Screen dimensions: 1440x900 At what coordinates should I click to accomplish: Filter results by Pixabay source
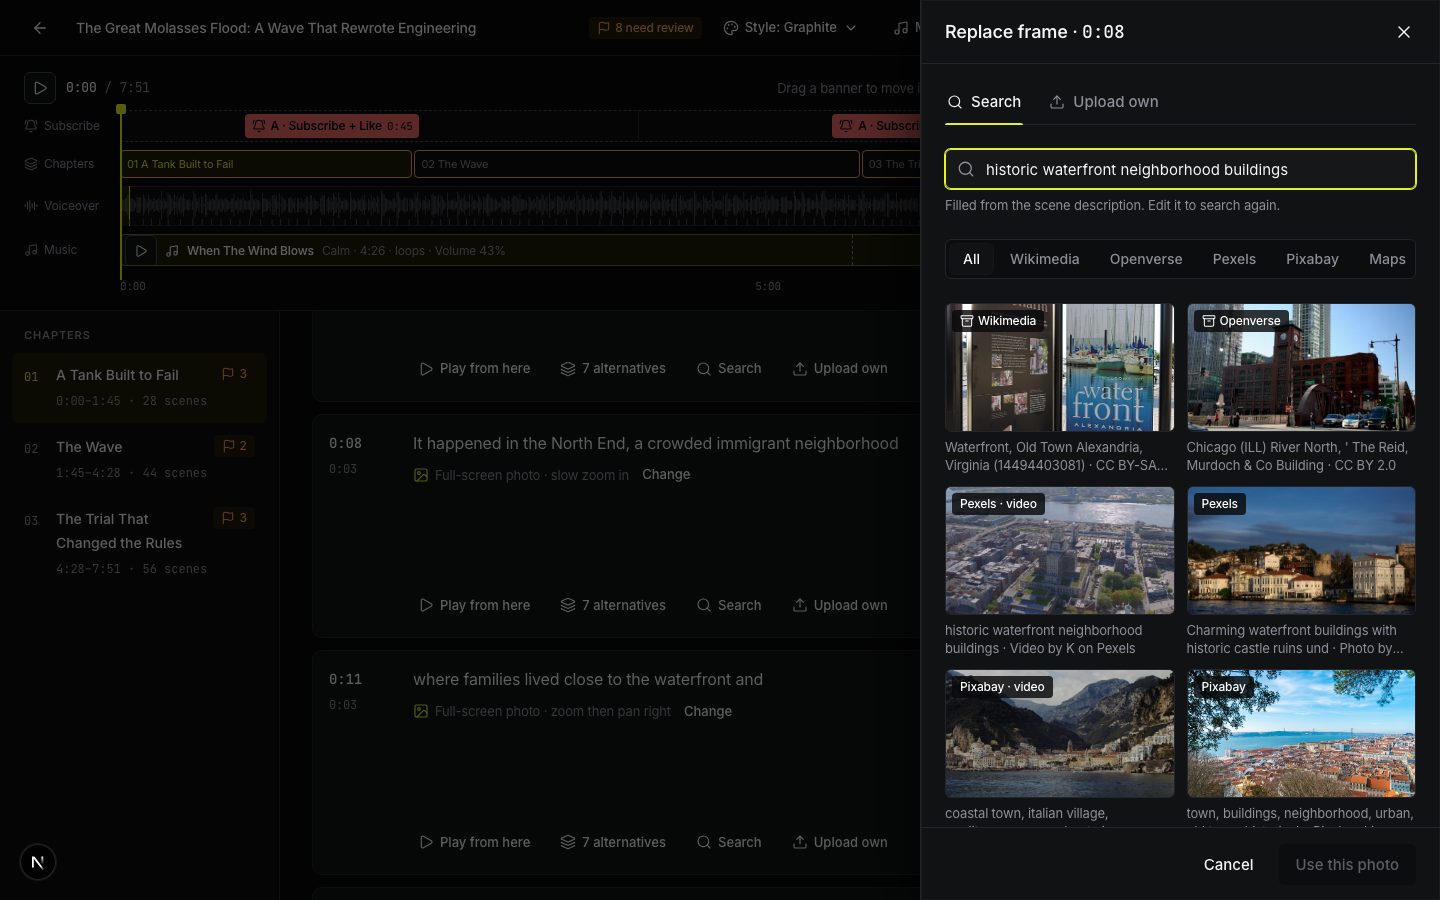[1312, 259]
